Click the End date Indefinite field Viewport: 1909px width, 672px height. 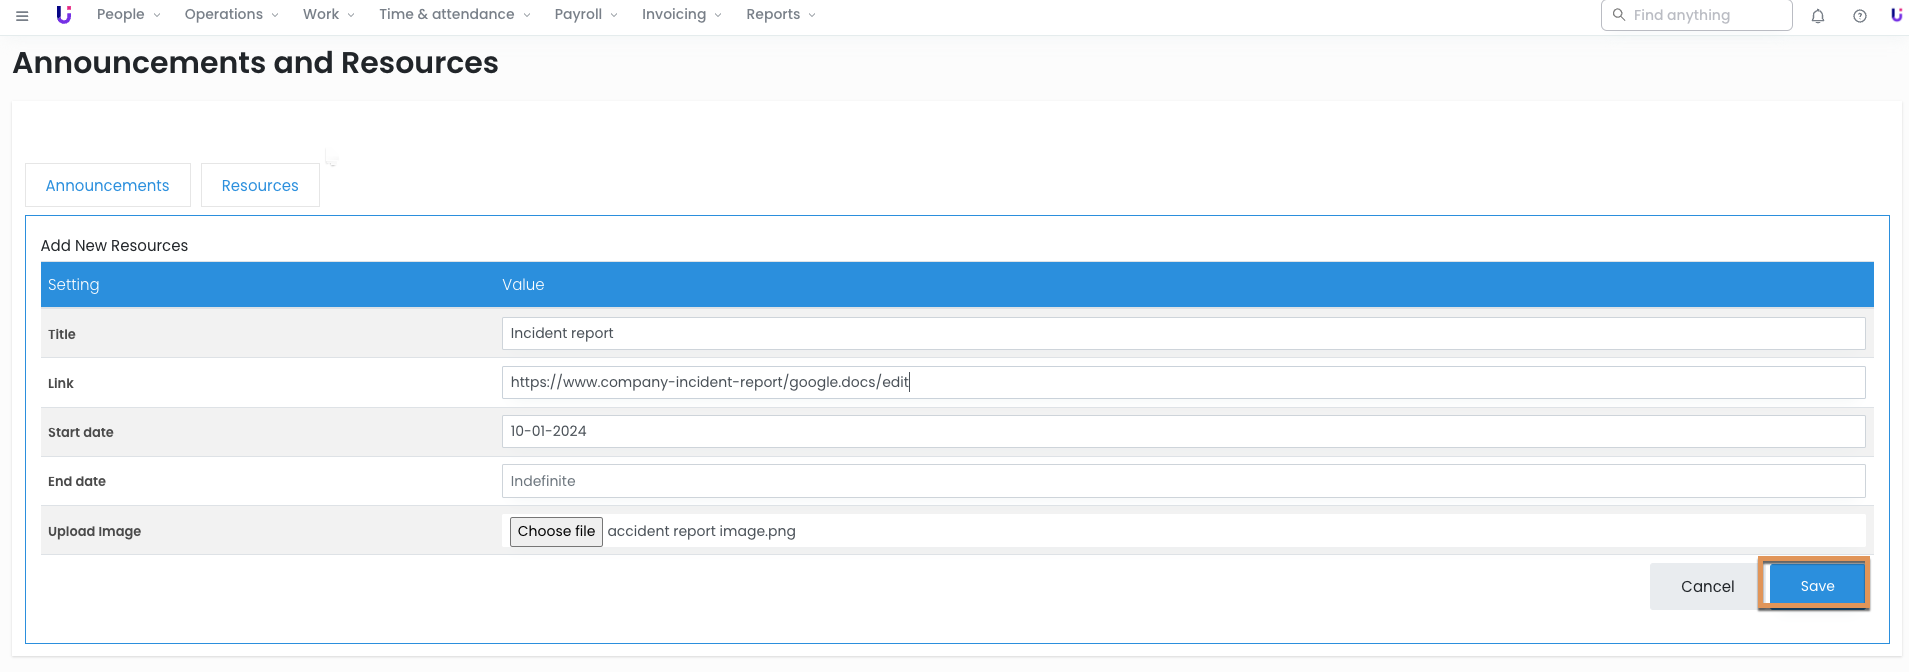pyautogui.click(x=1183, y=481)
